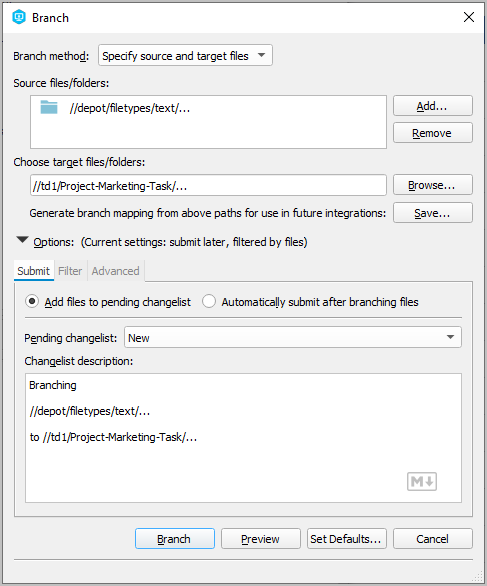
Task: Open the Pending changelist dropdown
Action: pyautogui.click(x=293, y=337)
